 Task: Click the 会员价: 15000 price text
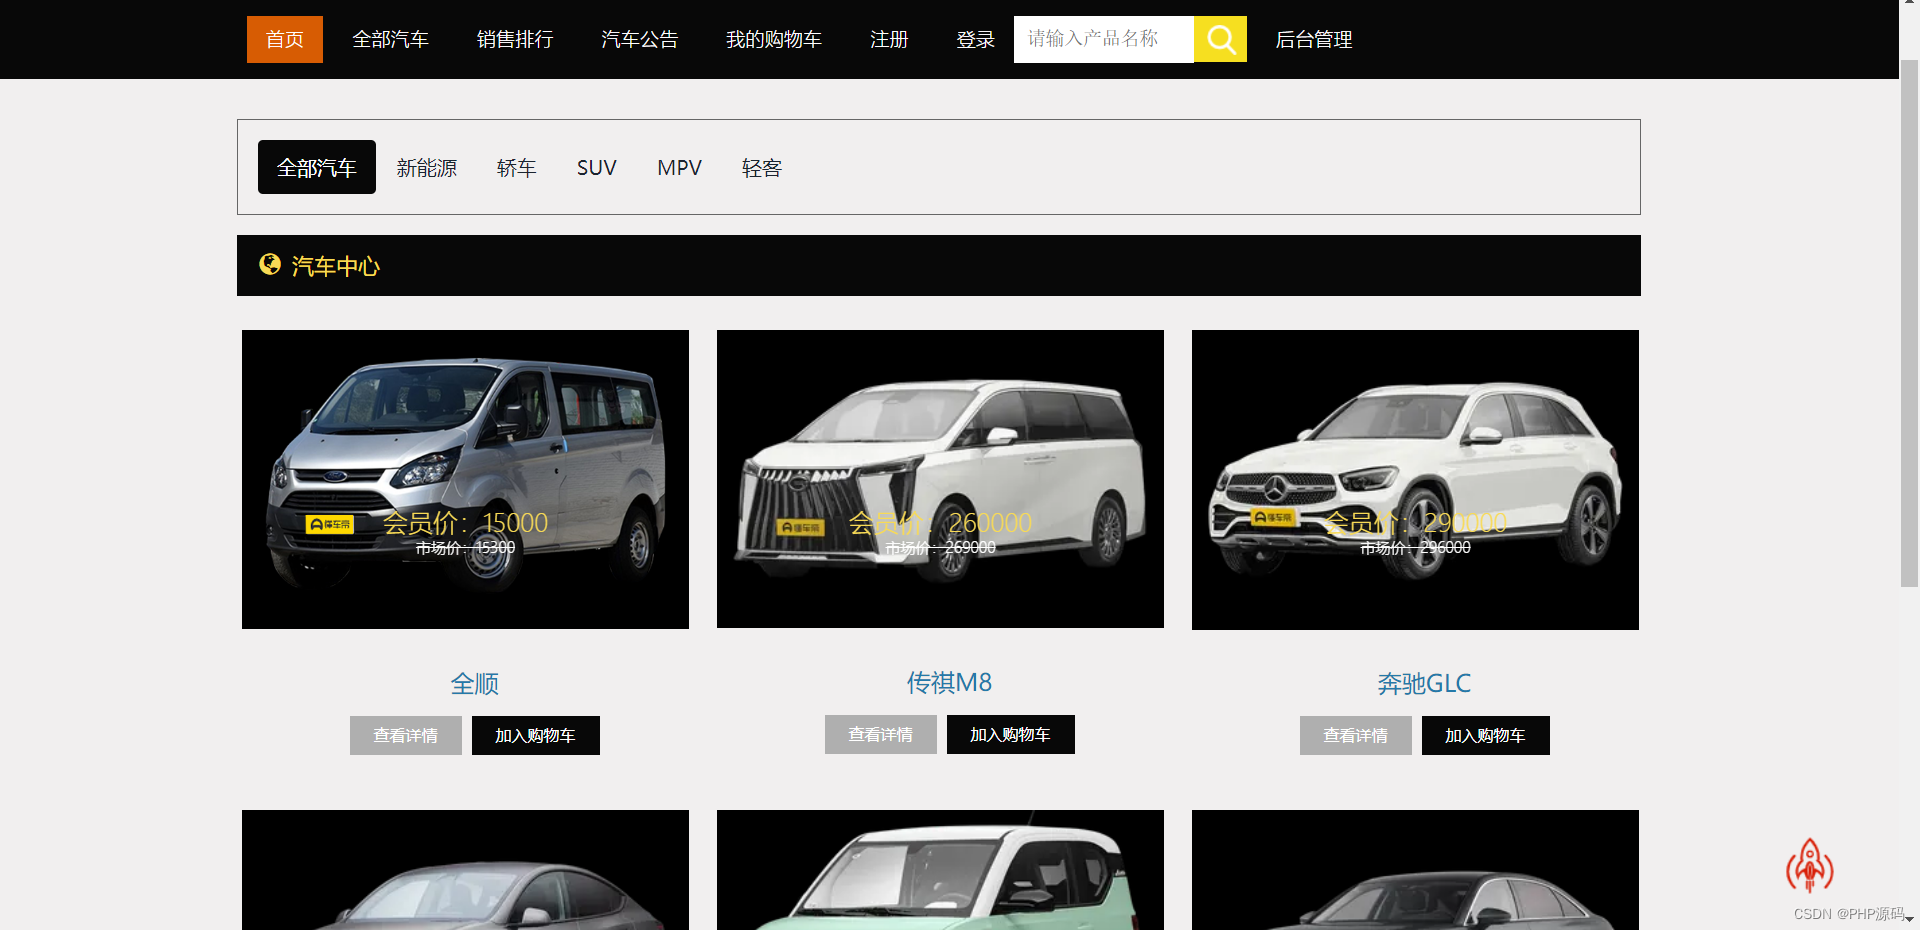coord(465,523)
